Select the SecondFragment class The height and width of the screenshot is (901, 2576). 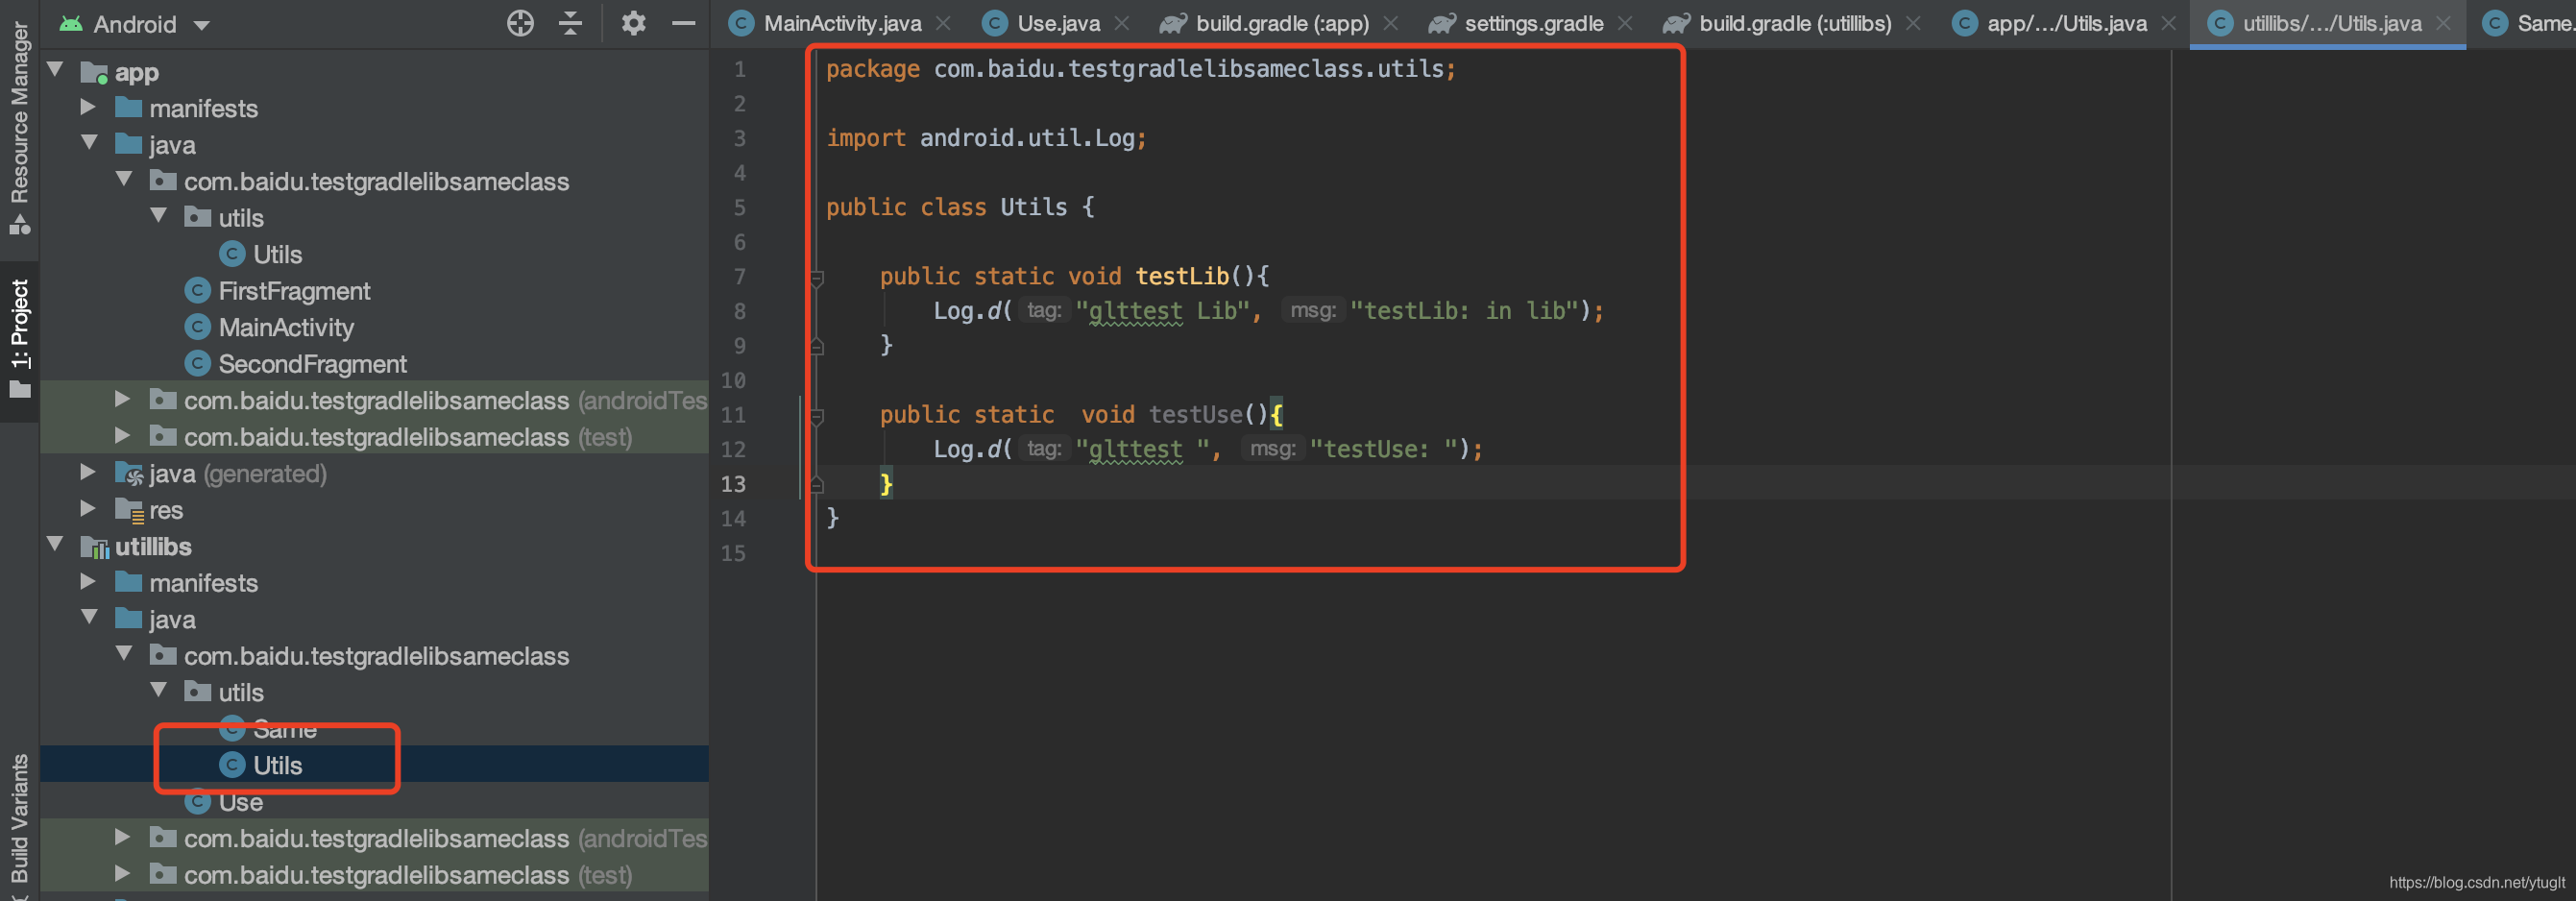pos(312,364)
